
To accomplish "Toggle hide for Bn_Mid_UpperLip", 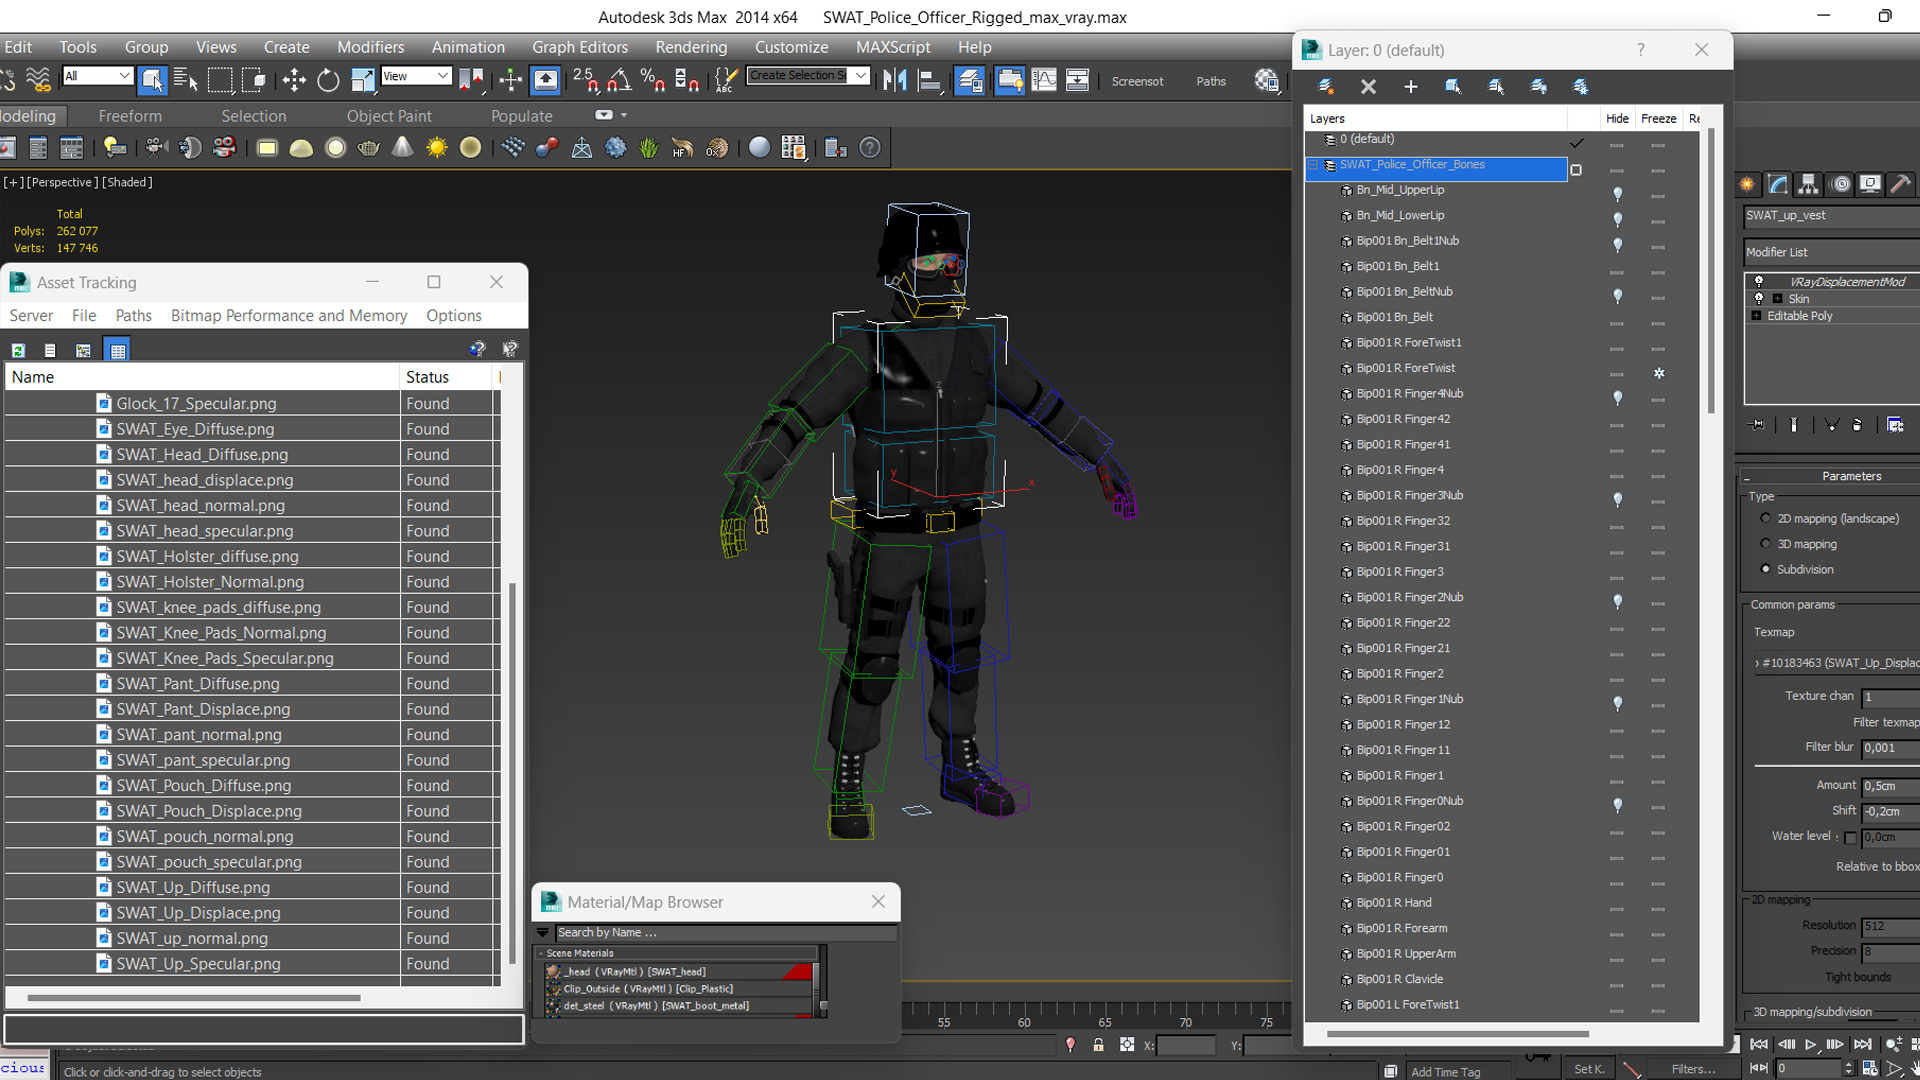I will (1617, 192).
